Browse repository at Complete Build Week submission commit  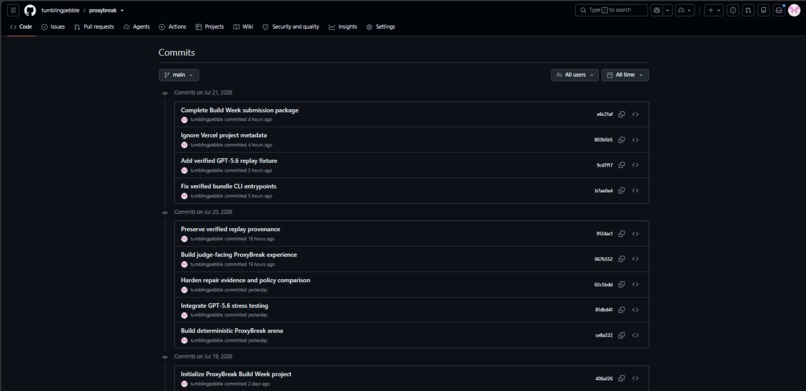[636, 114]
